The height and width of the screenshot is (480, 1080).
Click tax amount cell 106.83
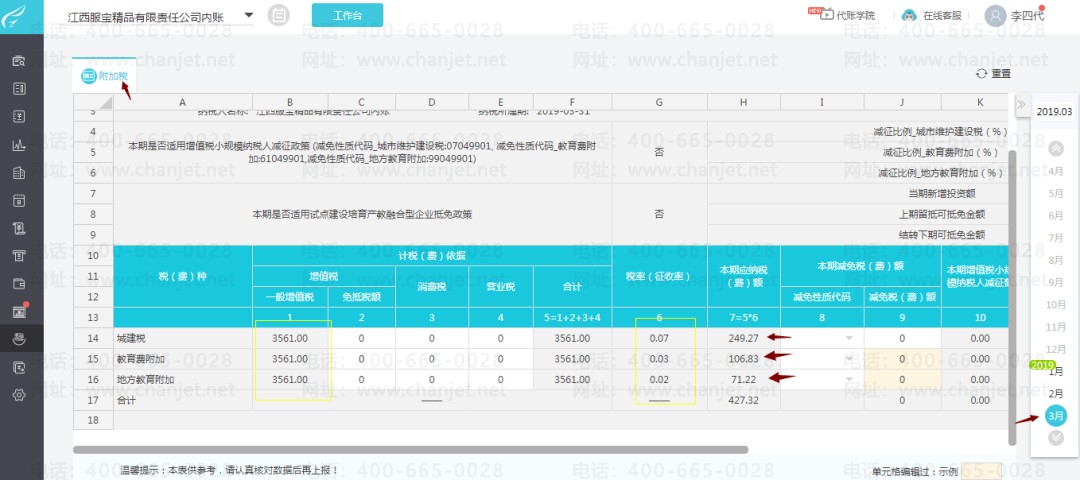(744, 359)
